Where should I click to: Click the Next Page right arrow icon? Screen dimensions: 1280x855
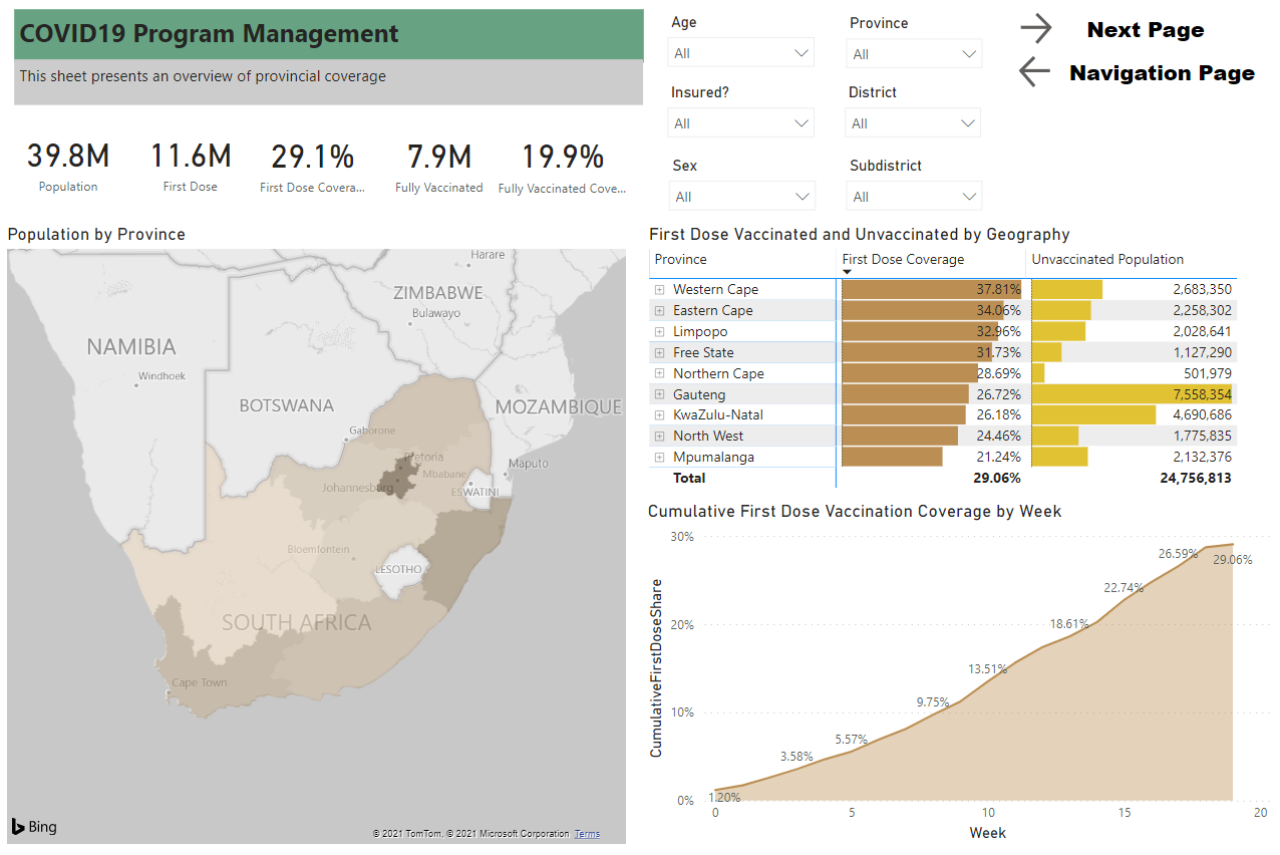(x=1036, y=30)
